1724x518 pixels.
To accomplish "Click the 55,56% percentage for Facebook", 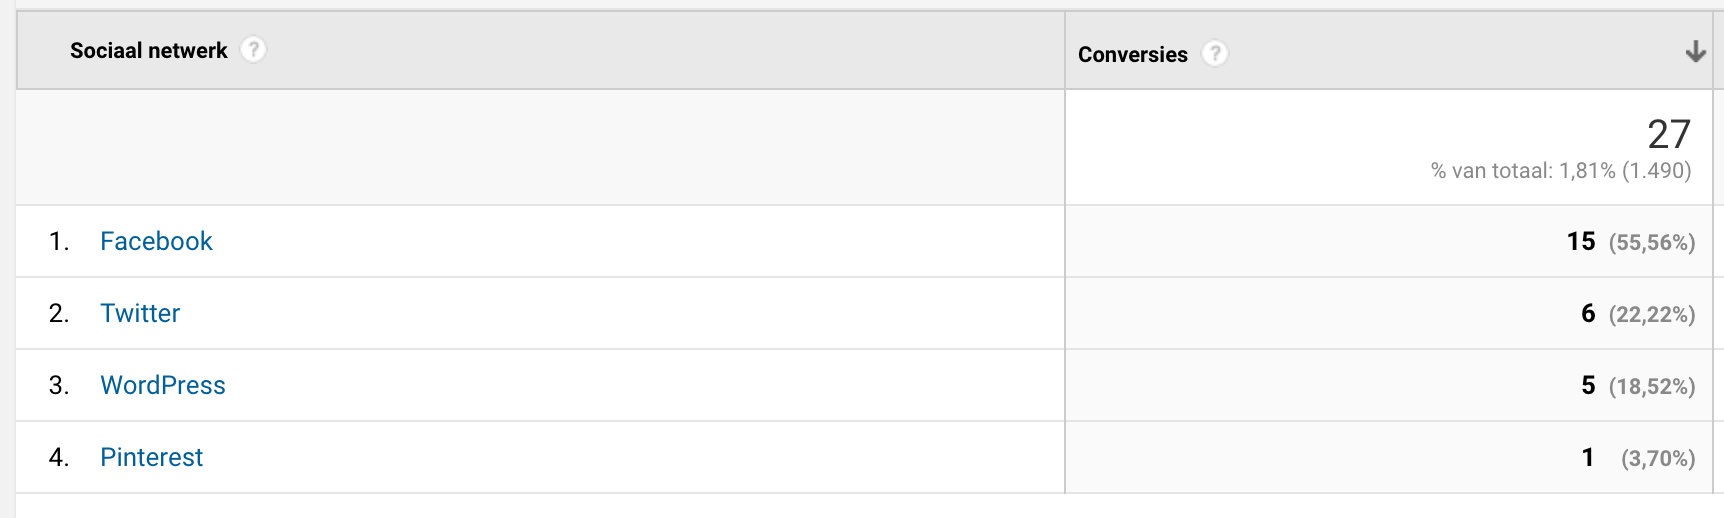I will pos(1652,242).
